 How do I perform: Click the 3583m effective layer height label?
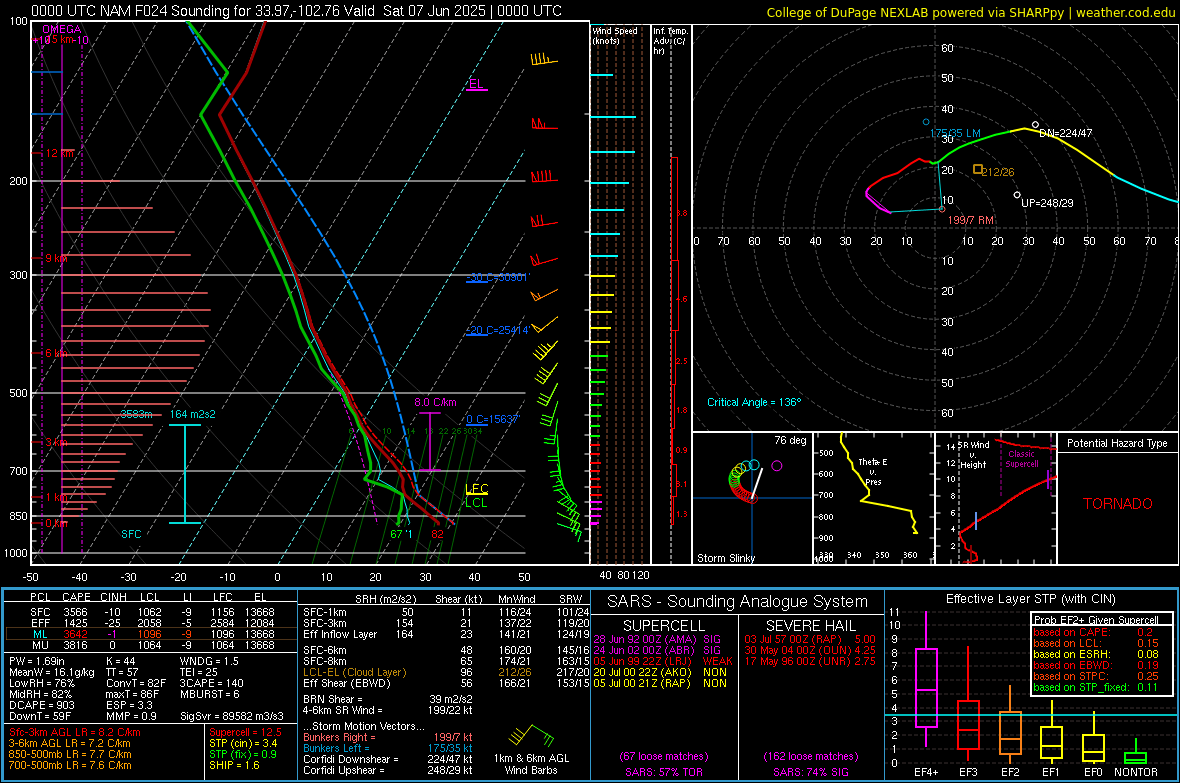click(x=137, y=414)
